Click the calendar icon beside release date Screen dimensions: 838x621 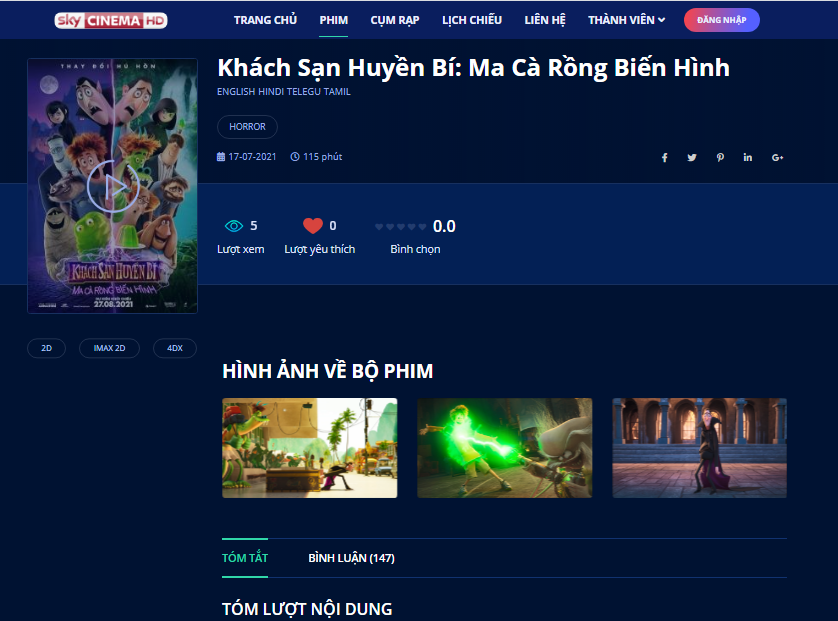tap(220, 156)
